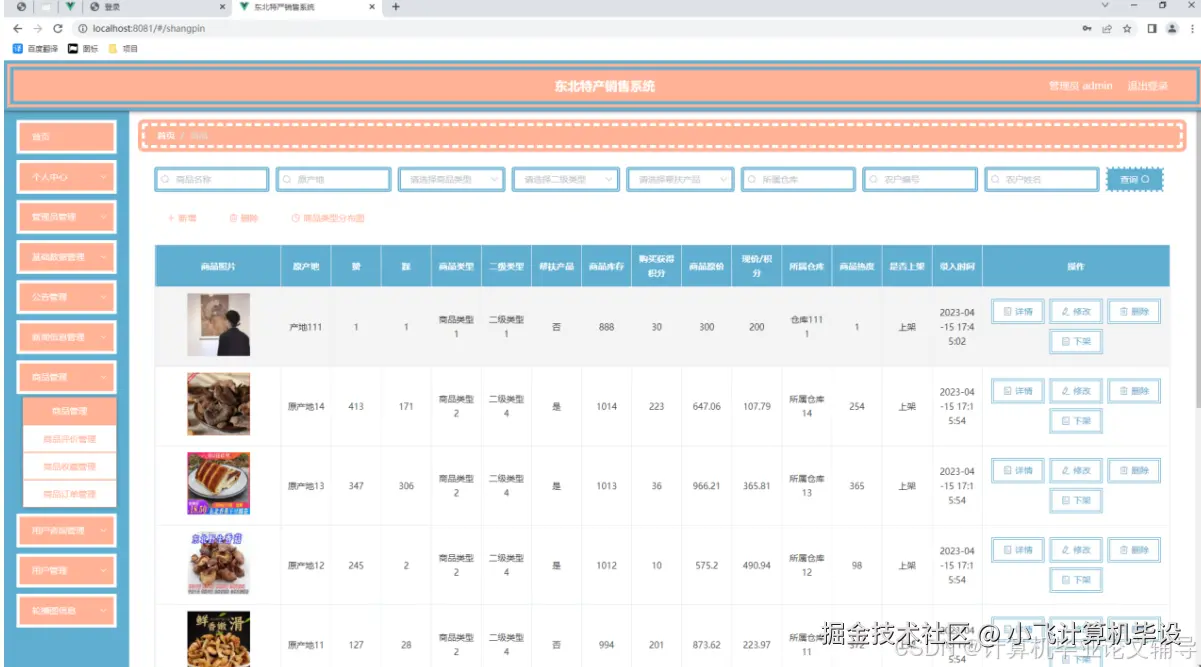Open 详情 for the 原产地14 row
Image resolution: width=1201 pixels, height=667 pixels.
click(x=1018, y=391)
